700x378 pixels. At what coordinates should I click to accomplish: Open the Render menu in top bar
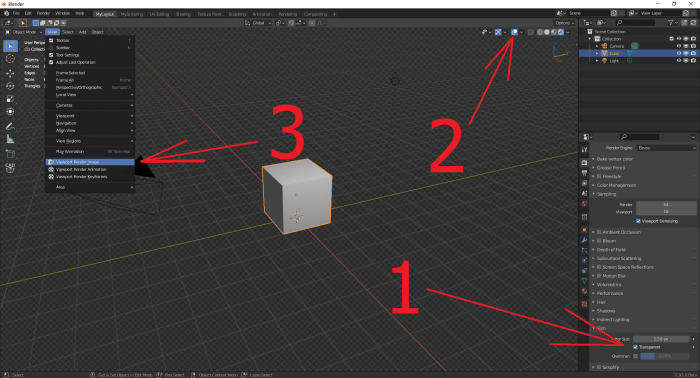click(x=43, y=13)
